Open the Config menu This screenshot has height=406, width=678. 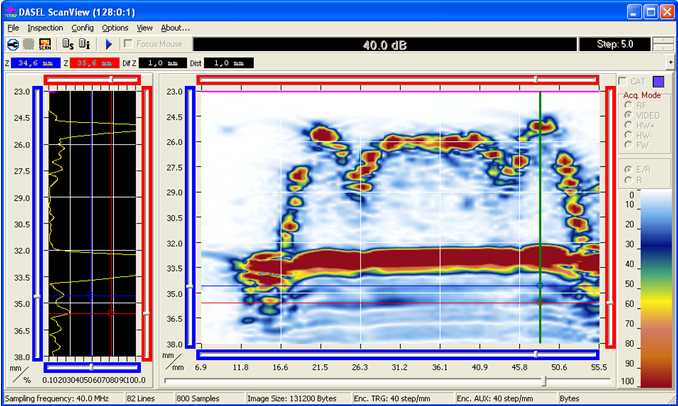pos(82,28)
